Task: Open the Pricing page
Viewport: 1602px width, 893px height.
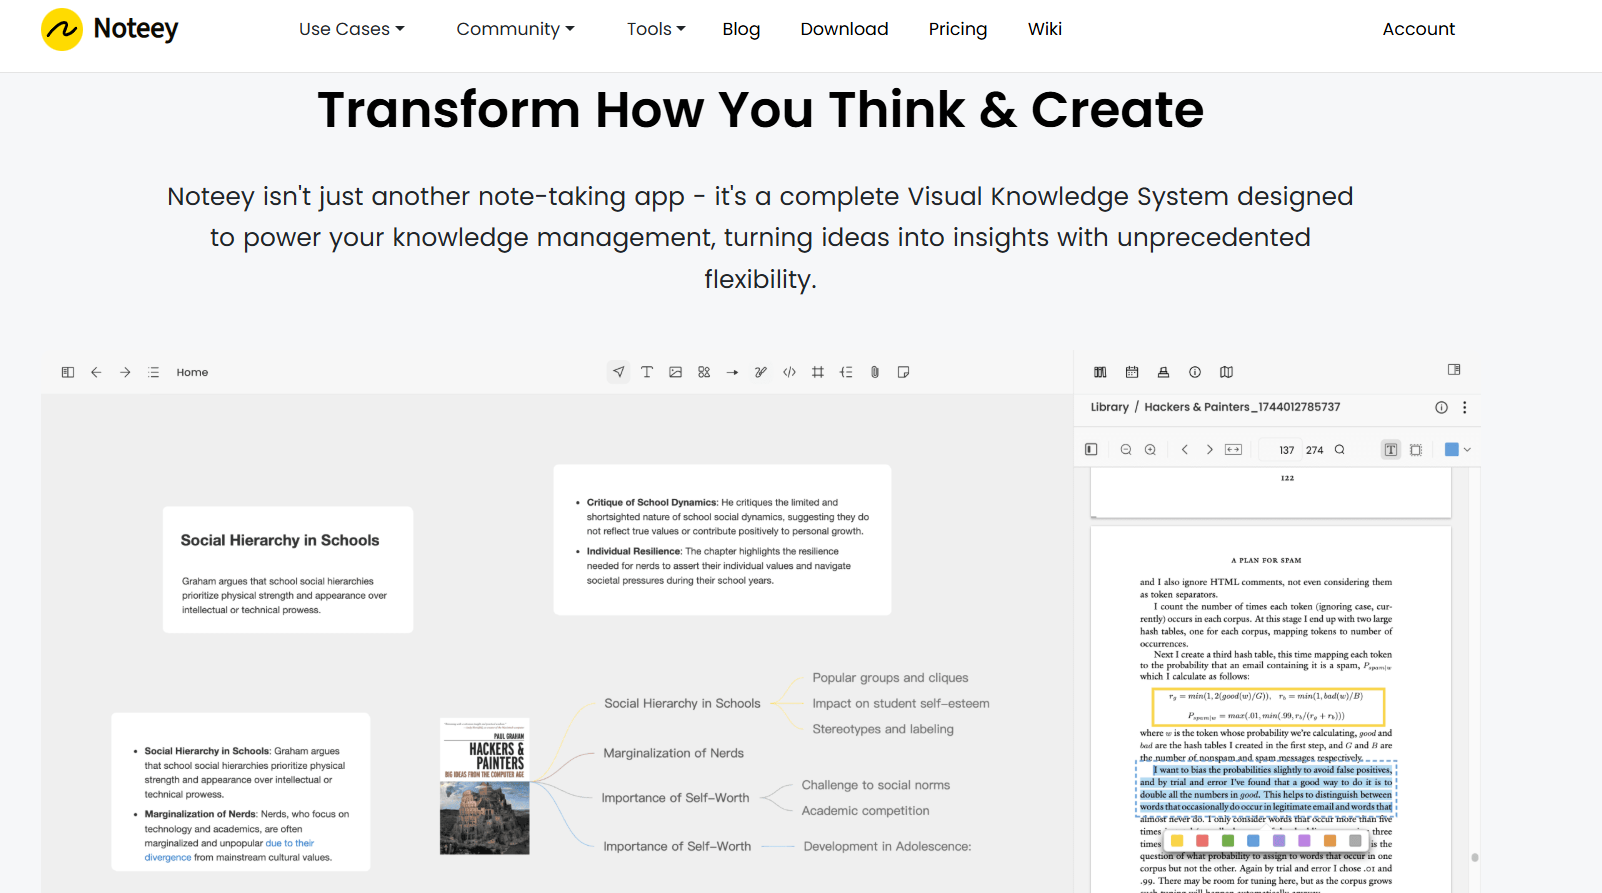Action: [958, 29]
